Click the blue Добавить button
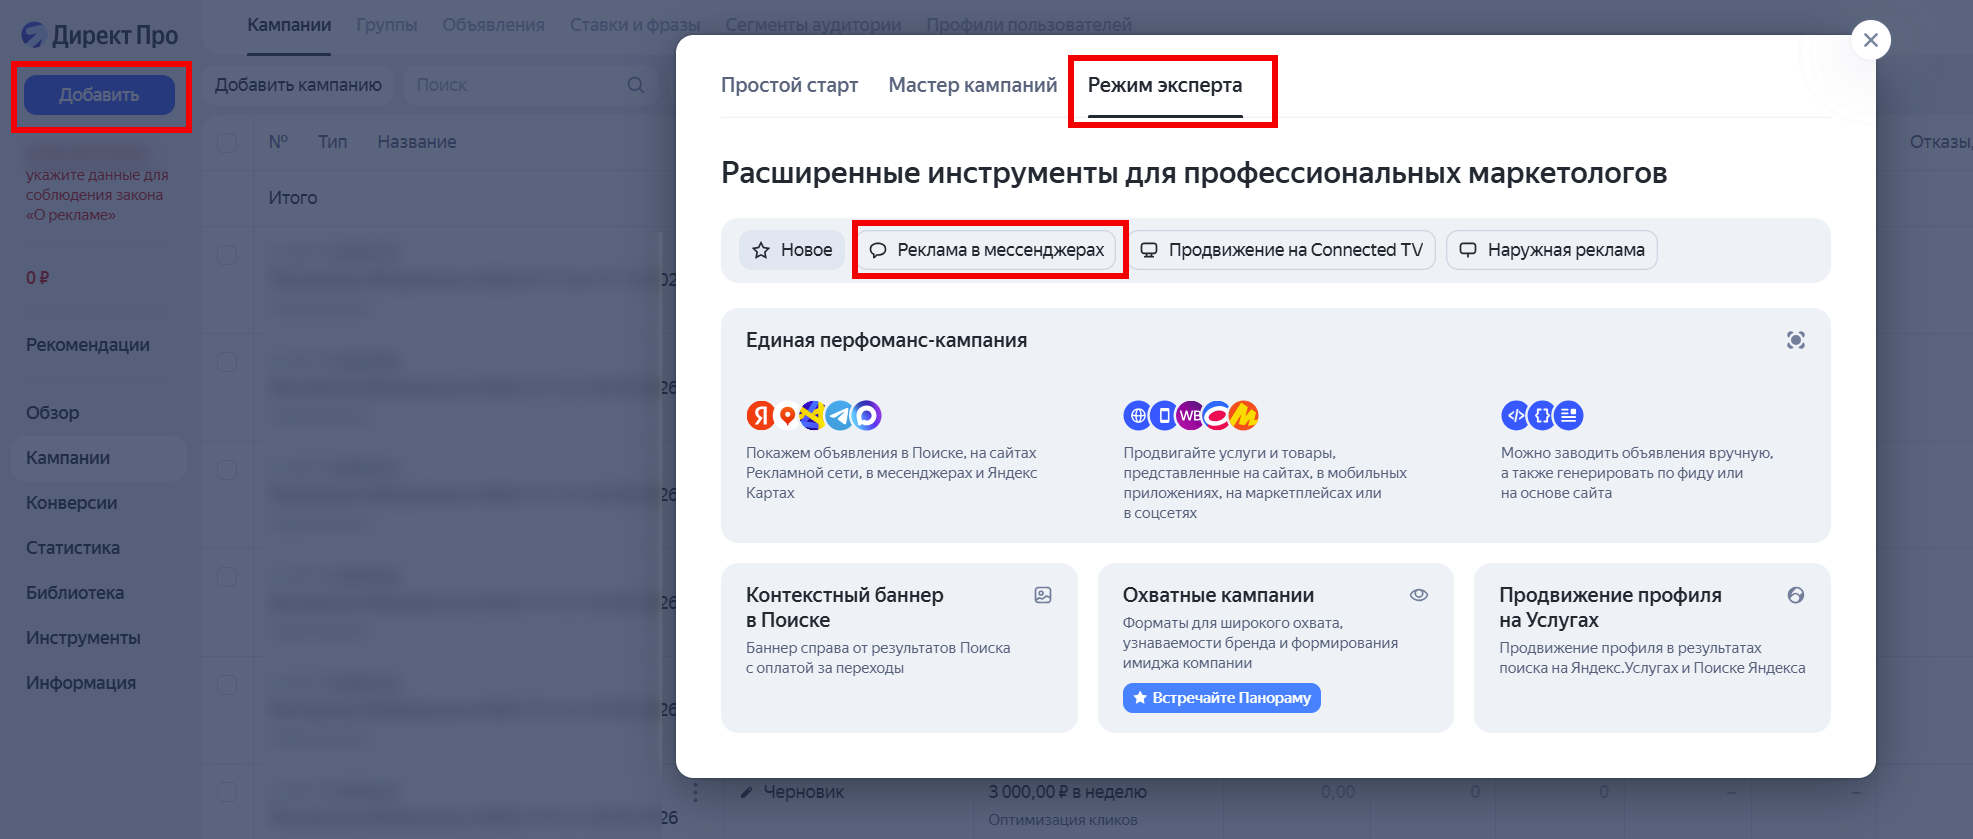Image resolution: width=1973 pixels, height=839 pixels. click(99, 95)
